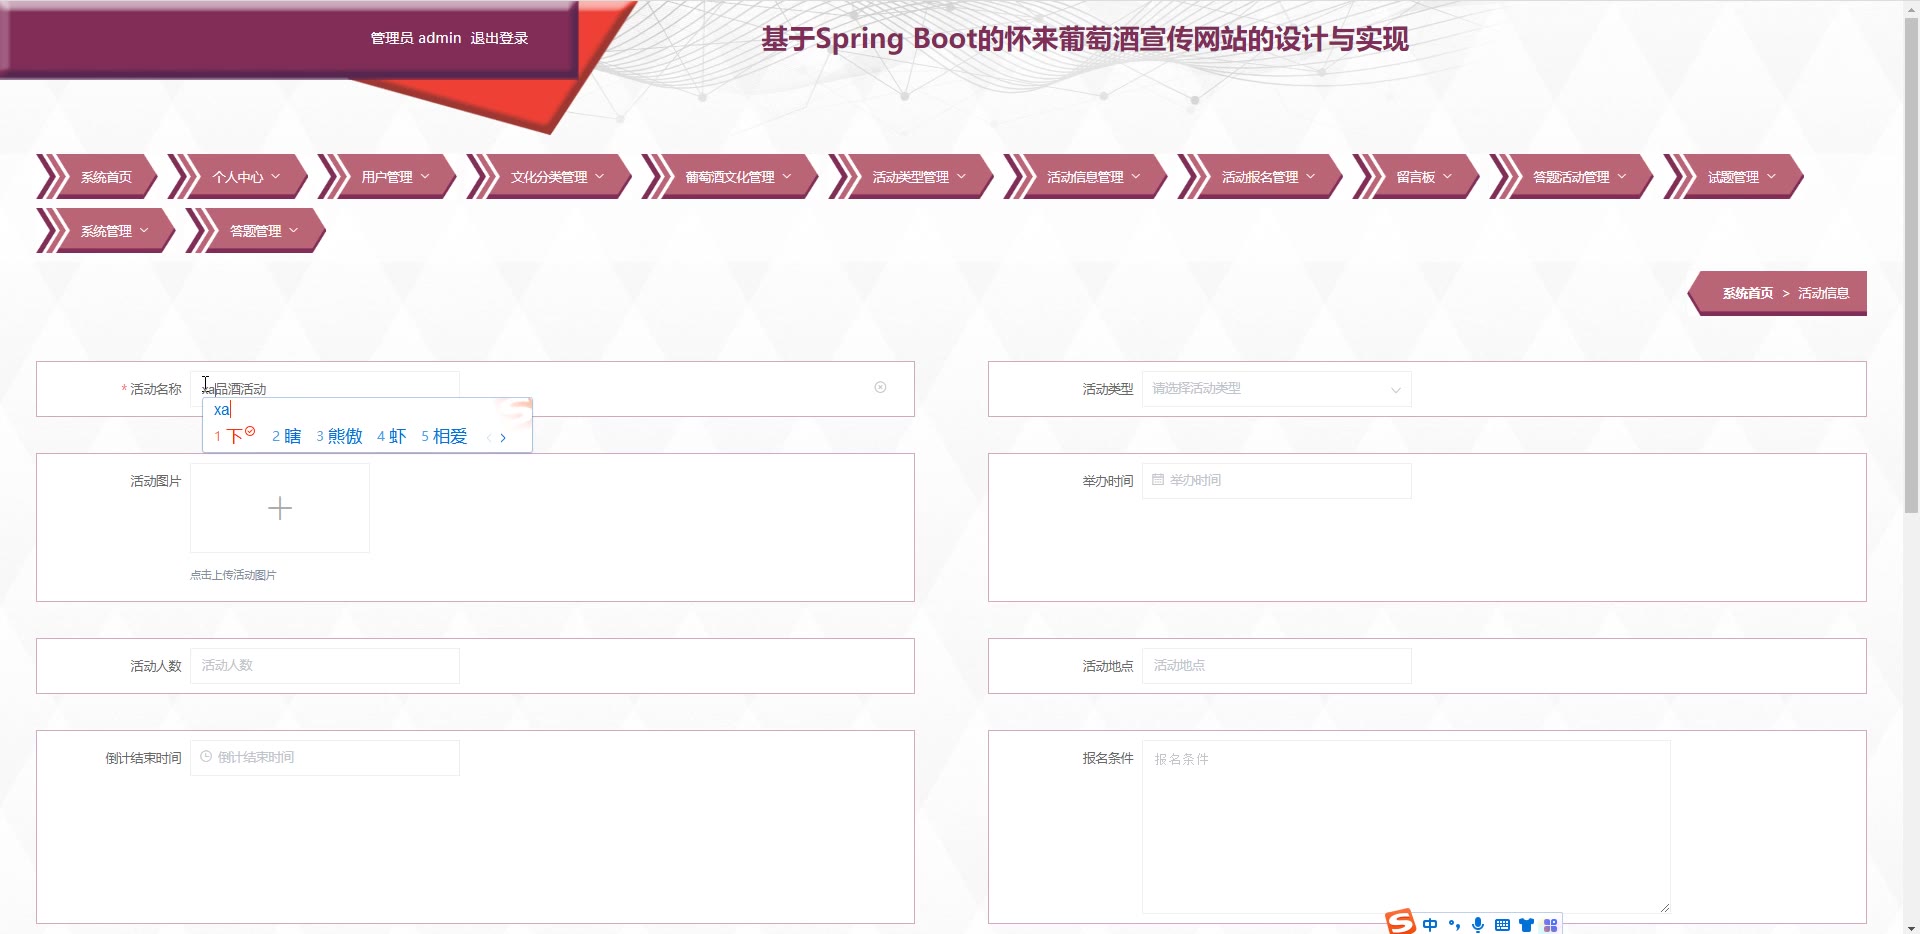Go to previous page of IME candidates
The width and height of the screenshot is (1920, 934).
(488, 437)
